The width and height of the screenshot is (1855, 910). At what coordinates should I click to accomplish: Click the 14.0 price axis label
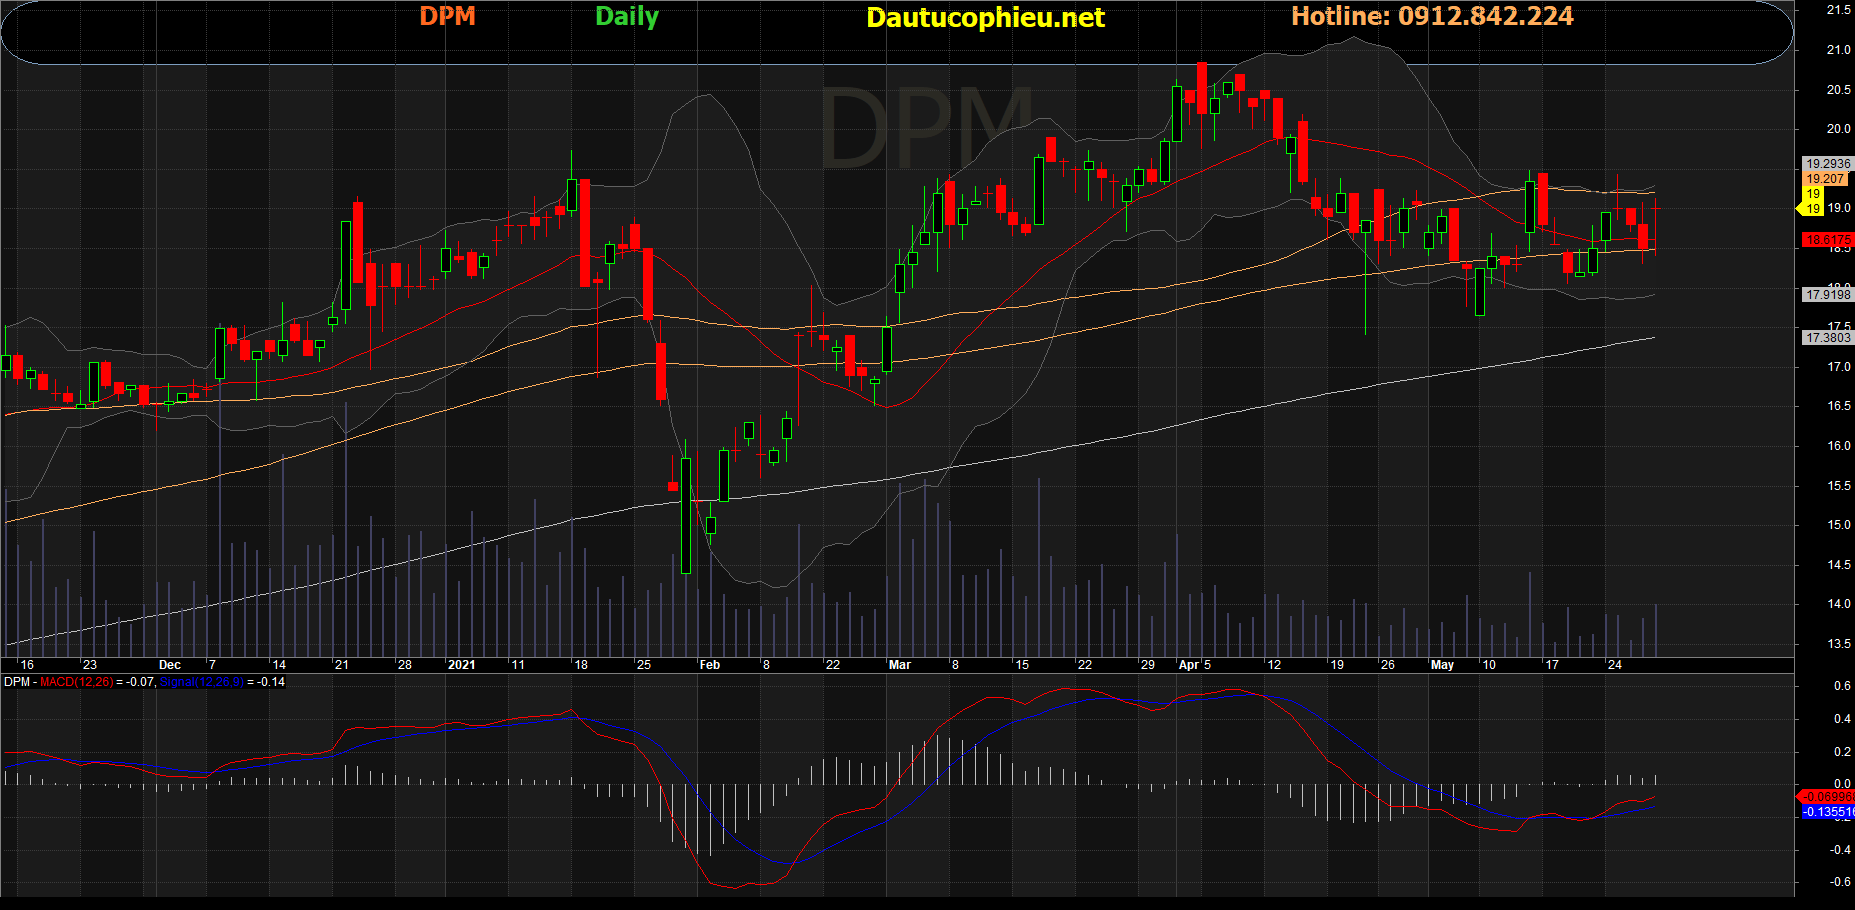1839,604
